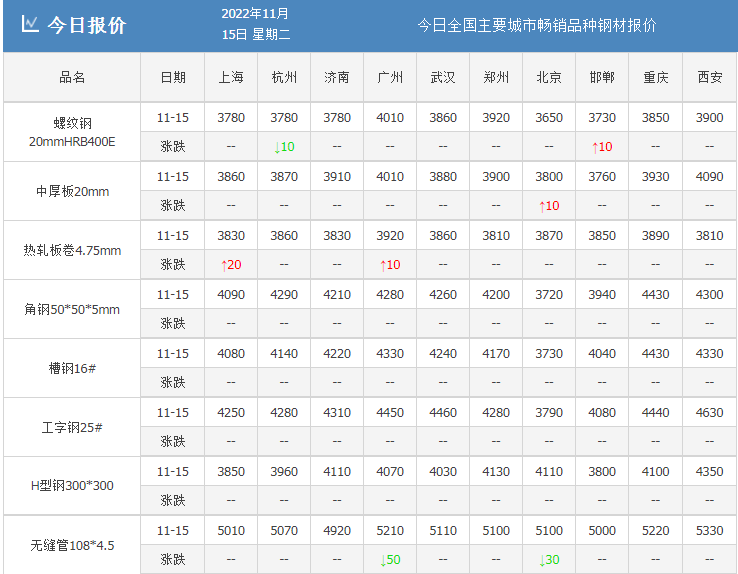The height and width of the screenshot is (574, 738).
Task: Open the H型钢300*300 product row
Action: [72, 486]
